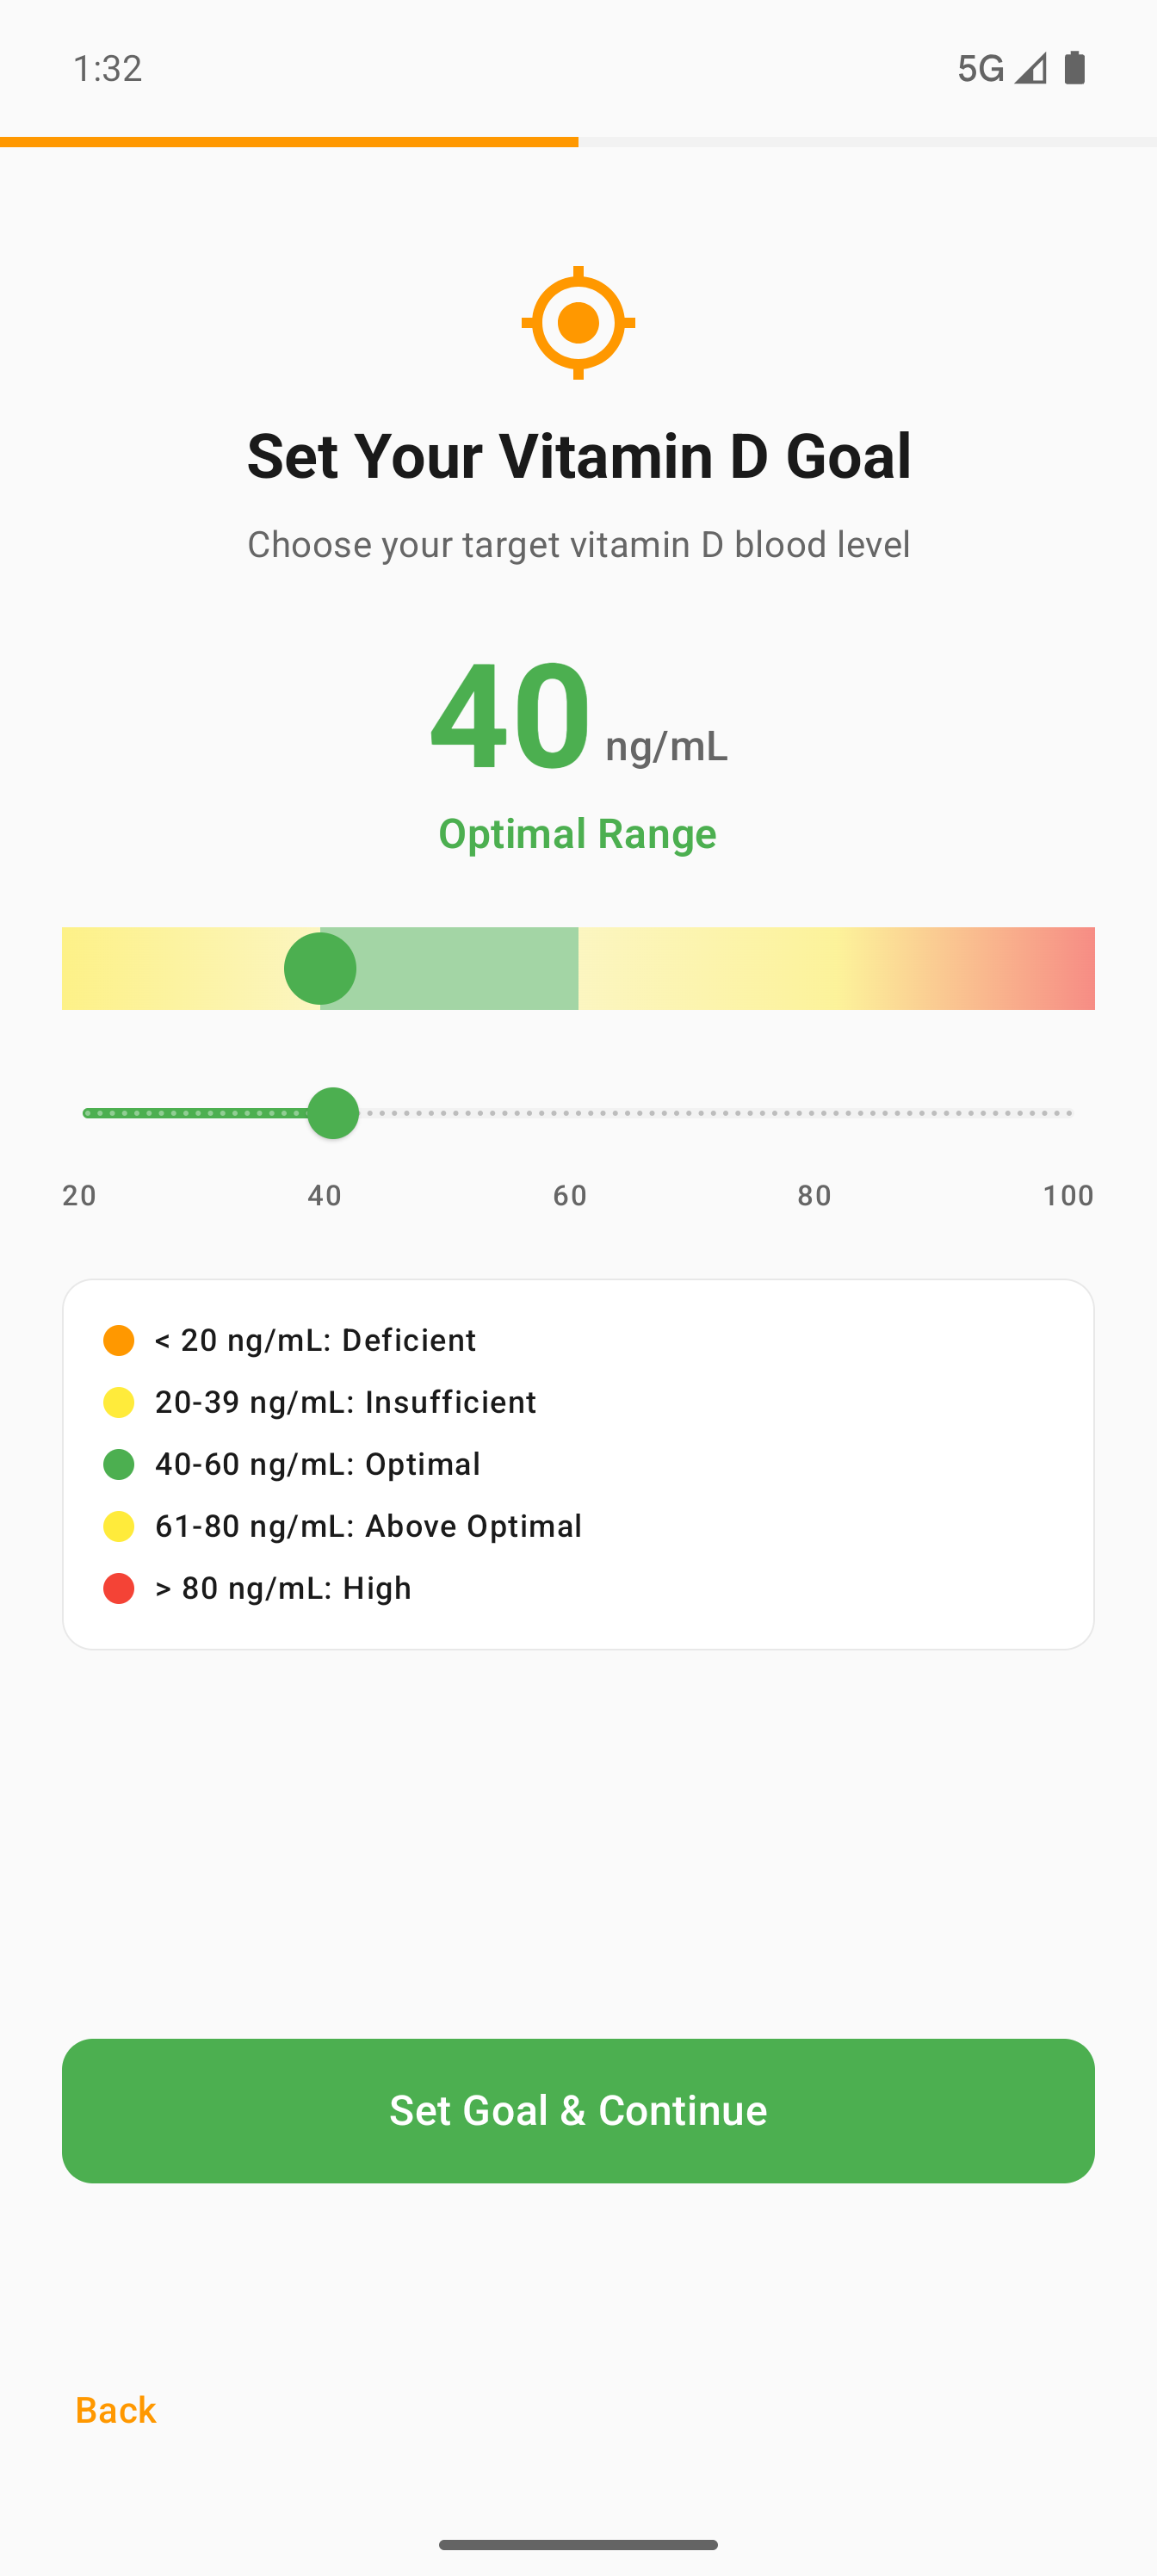
Task: Tap the red High legend dot
Action: tap(119, 1588)
